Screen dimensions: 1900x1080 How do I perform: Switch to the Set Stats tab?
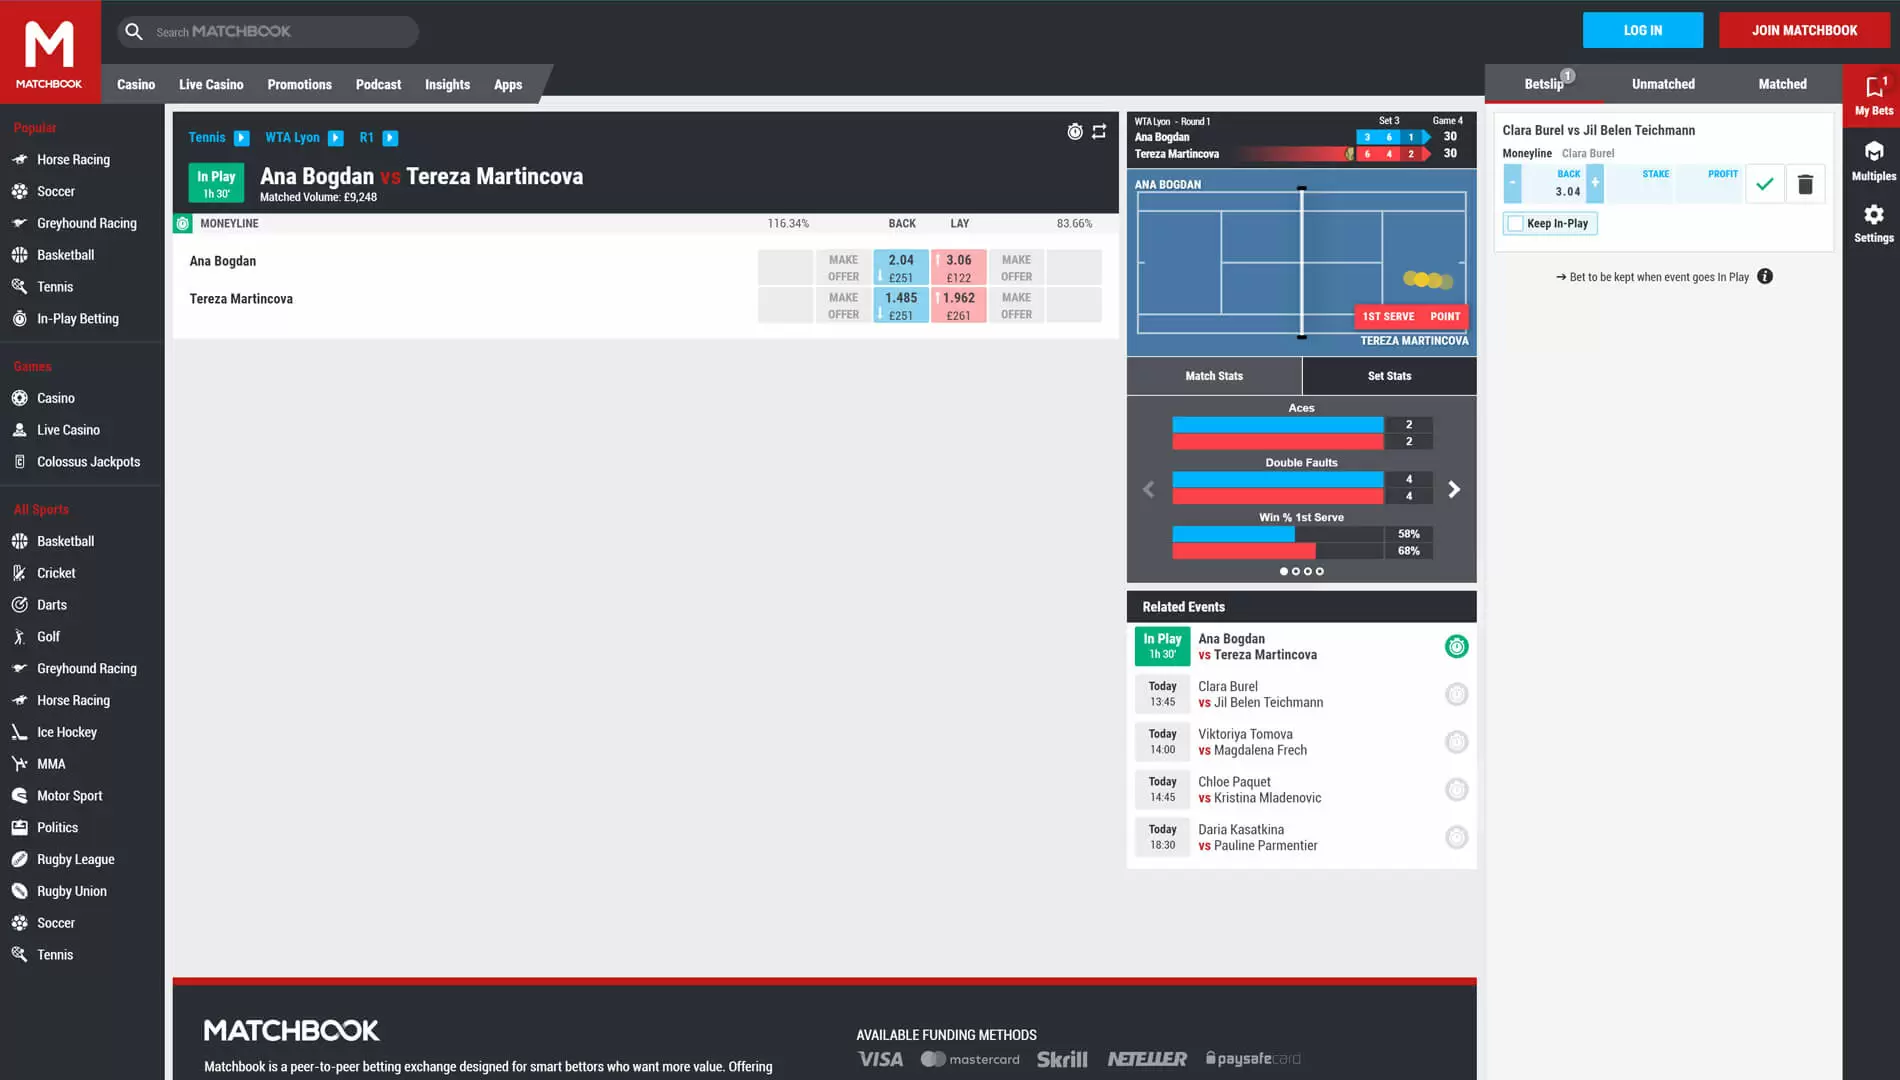(1389, 376)
